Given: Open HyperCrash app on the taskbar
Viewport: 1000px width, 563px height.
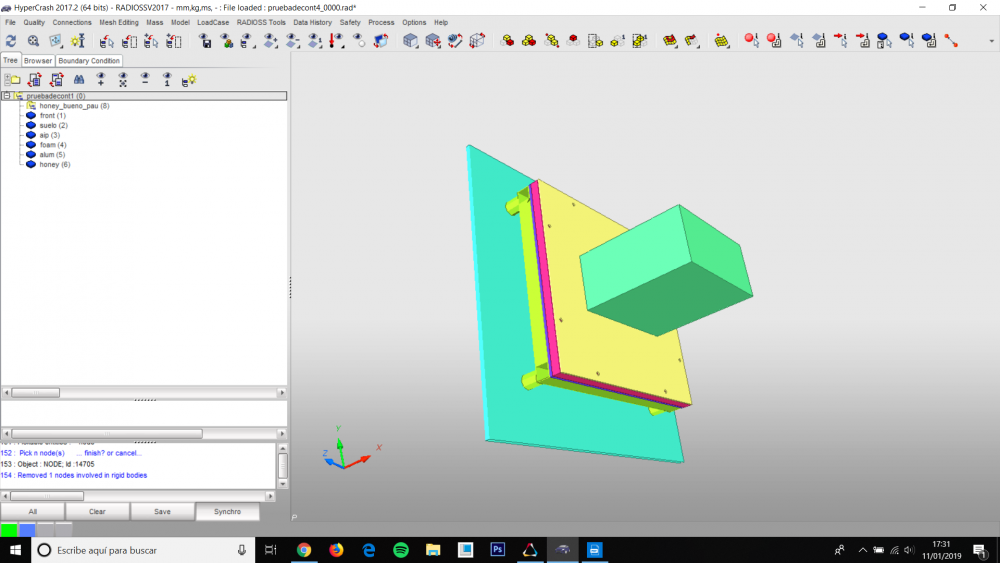Looking at the screenshot, I should tap(562, 550).
